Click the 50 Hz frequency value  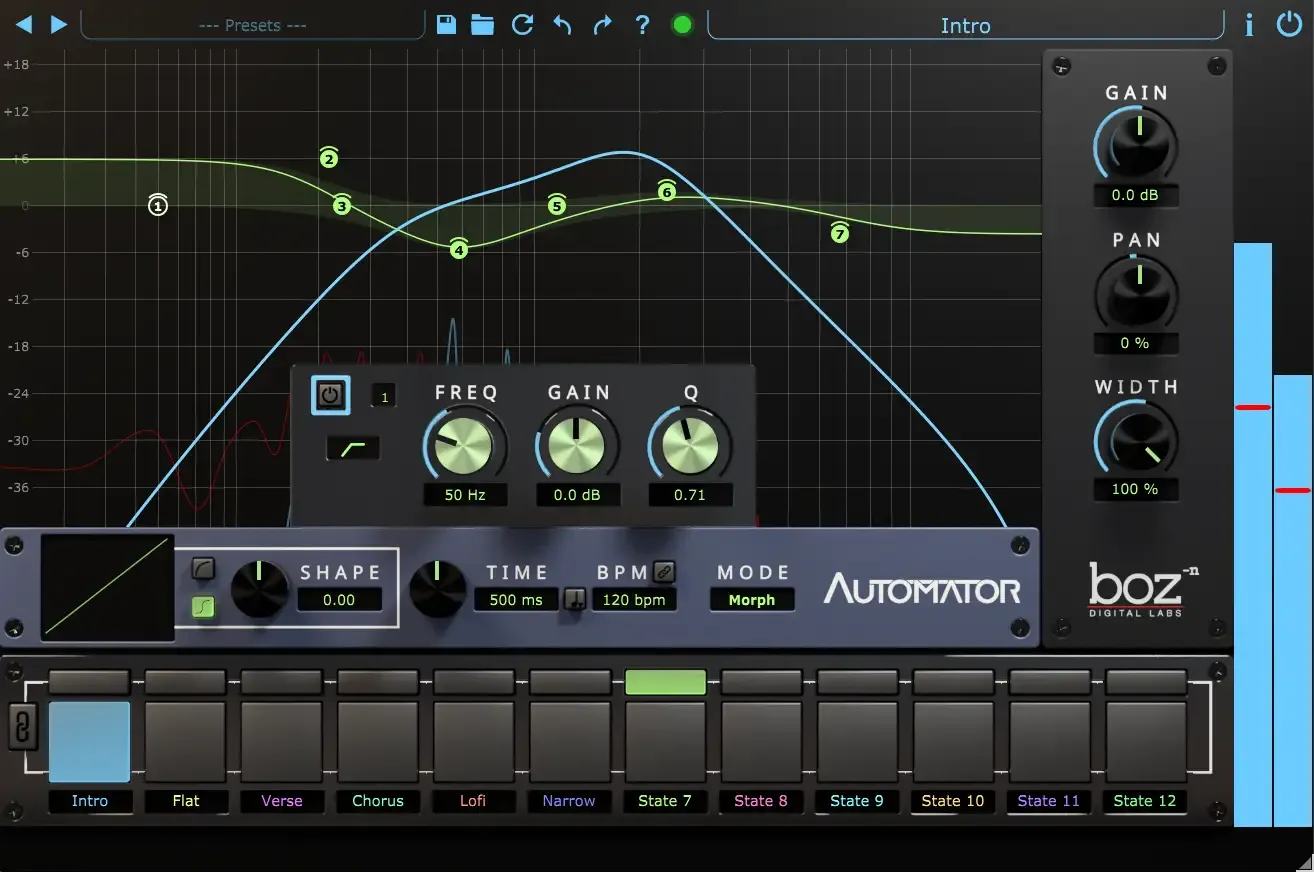(465, 494)
